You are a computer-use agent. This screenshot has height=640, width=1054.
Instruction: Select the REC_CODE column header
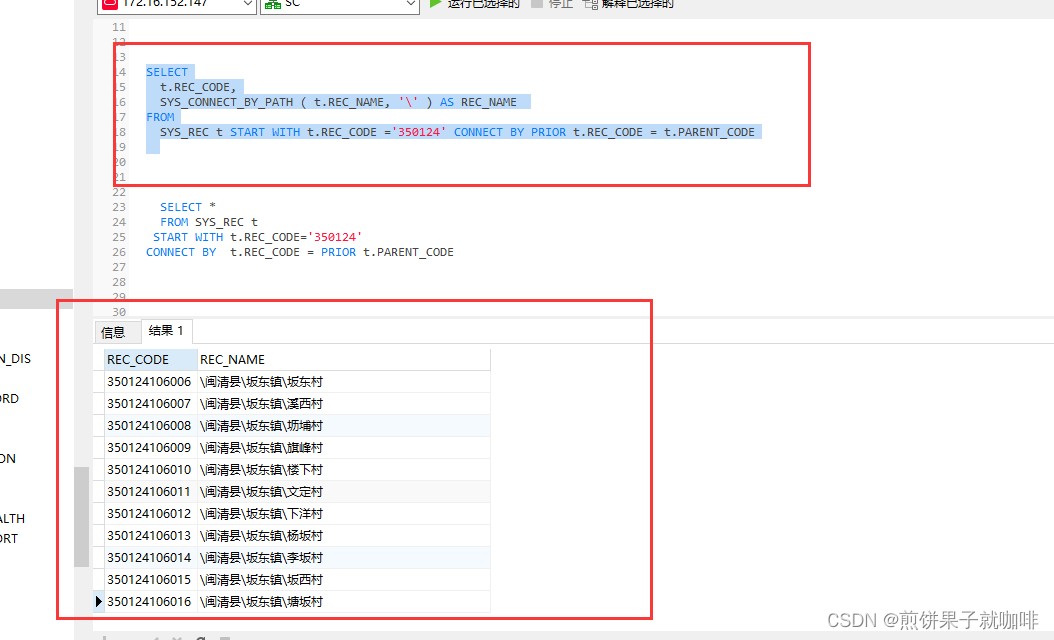point(137,359)
